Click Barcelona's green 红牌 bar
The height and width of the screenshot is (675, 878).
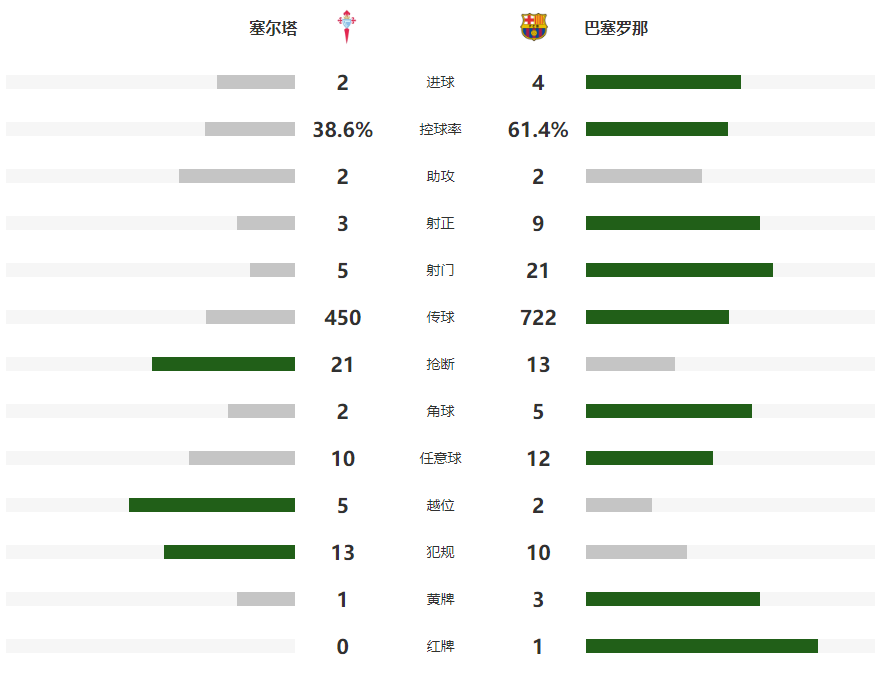(701, 646)
